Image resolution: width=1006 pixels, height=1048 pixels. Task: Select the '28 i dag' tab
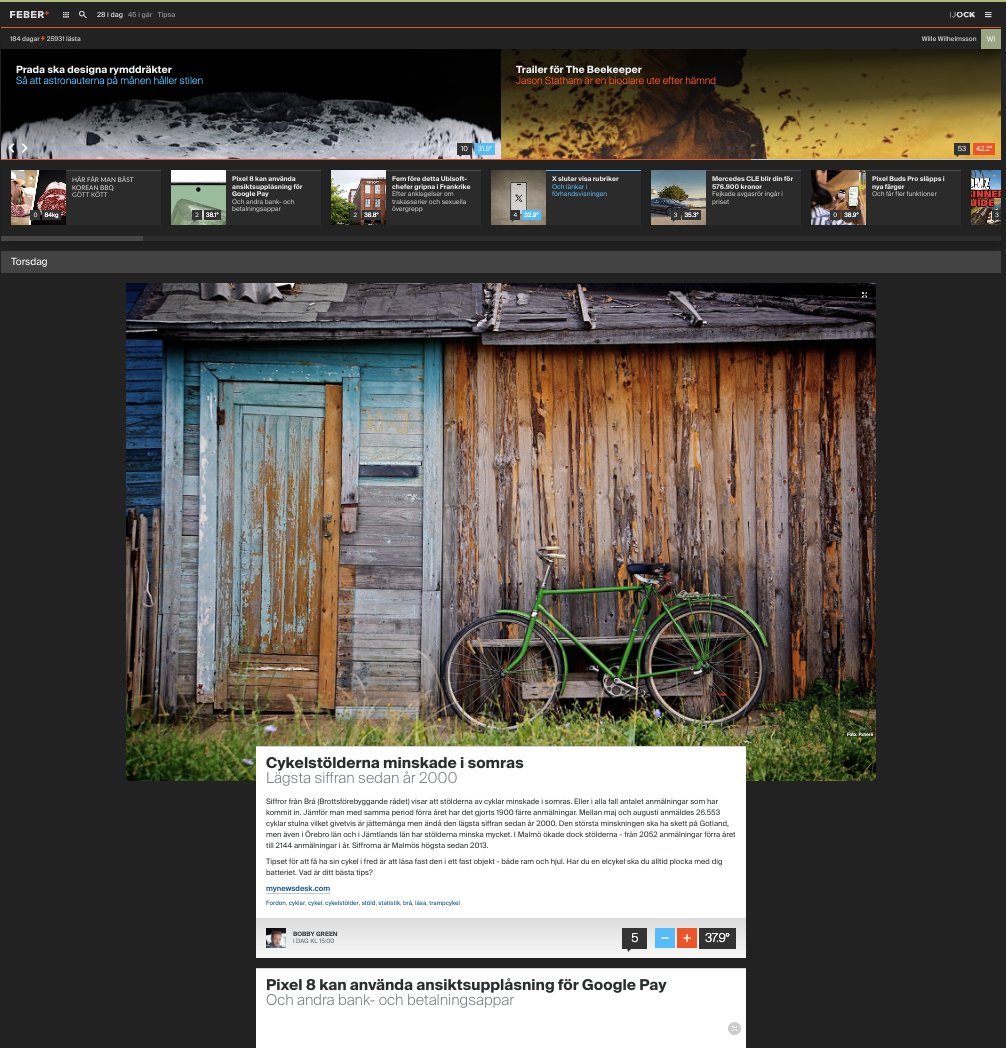point(110,15)
